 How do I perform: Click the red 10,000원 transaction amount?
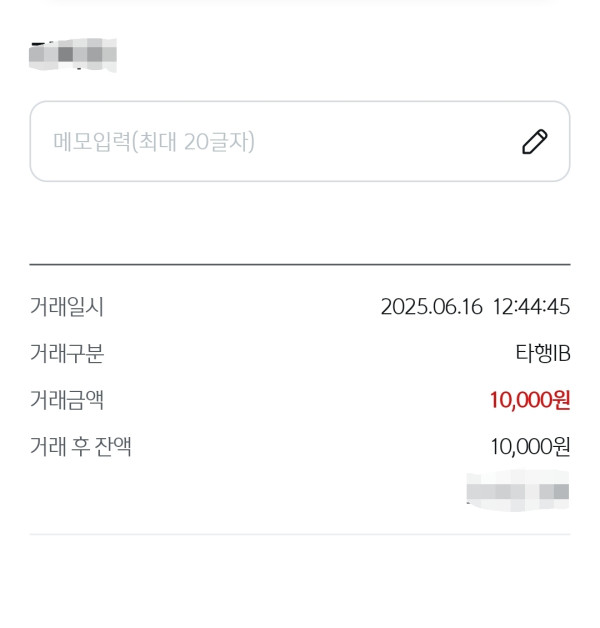(530, 400)
